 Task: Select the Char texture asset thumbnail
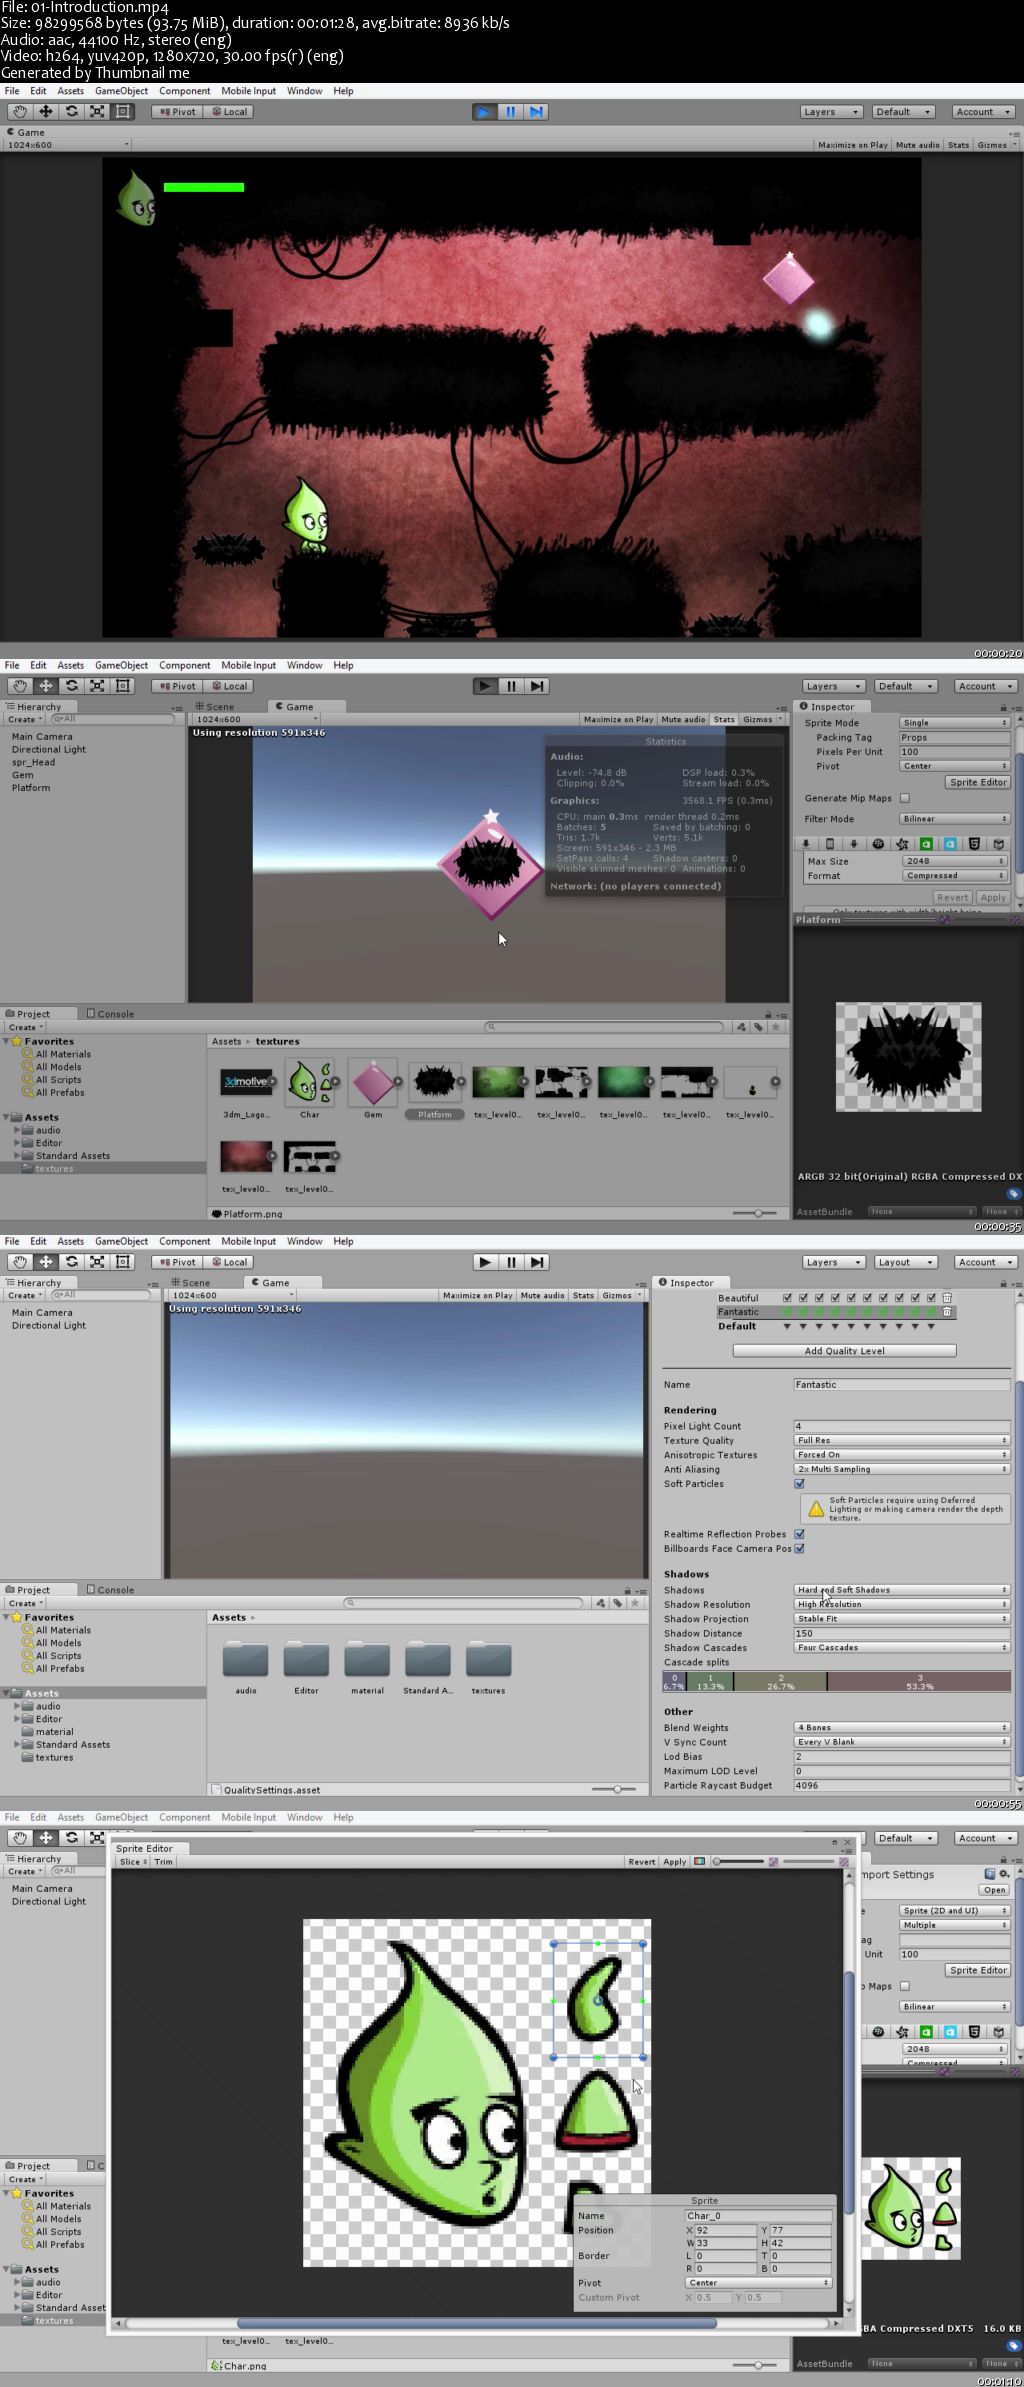(310, 1082)
